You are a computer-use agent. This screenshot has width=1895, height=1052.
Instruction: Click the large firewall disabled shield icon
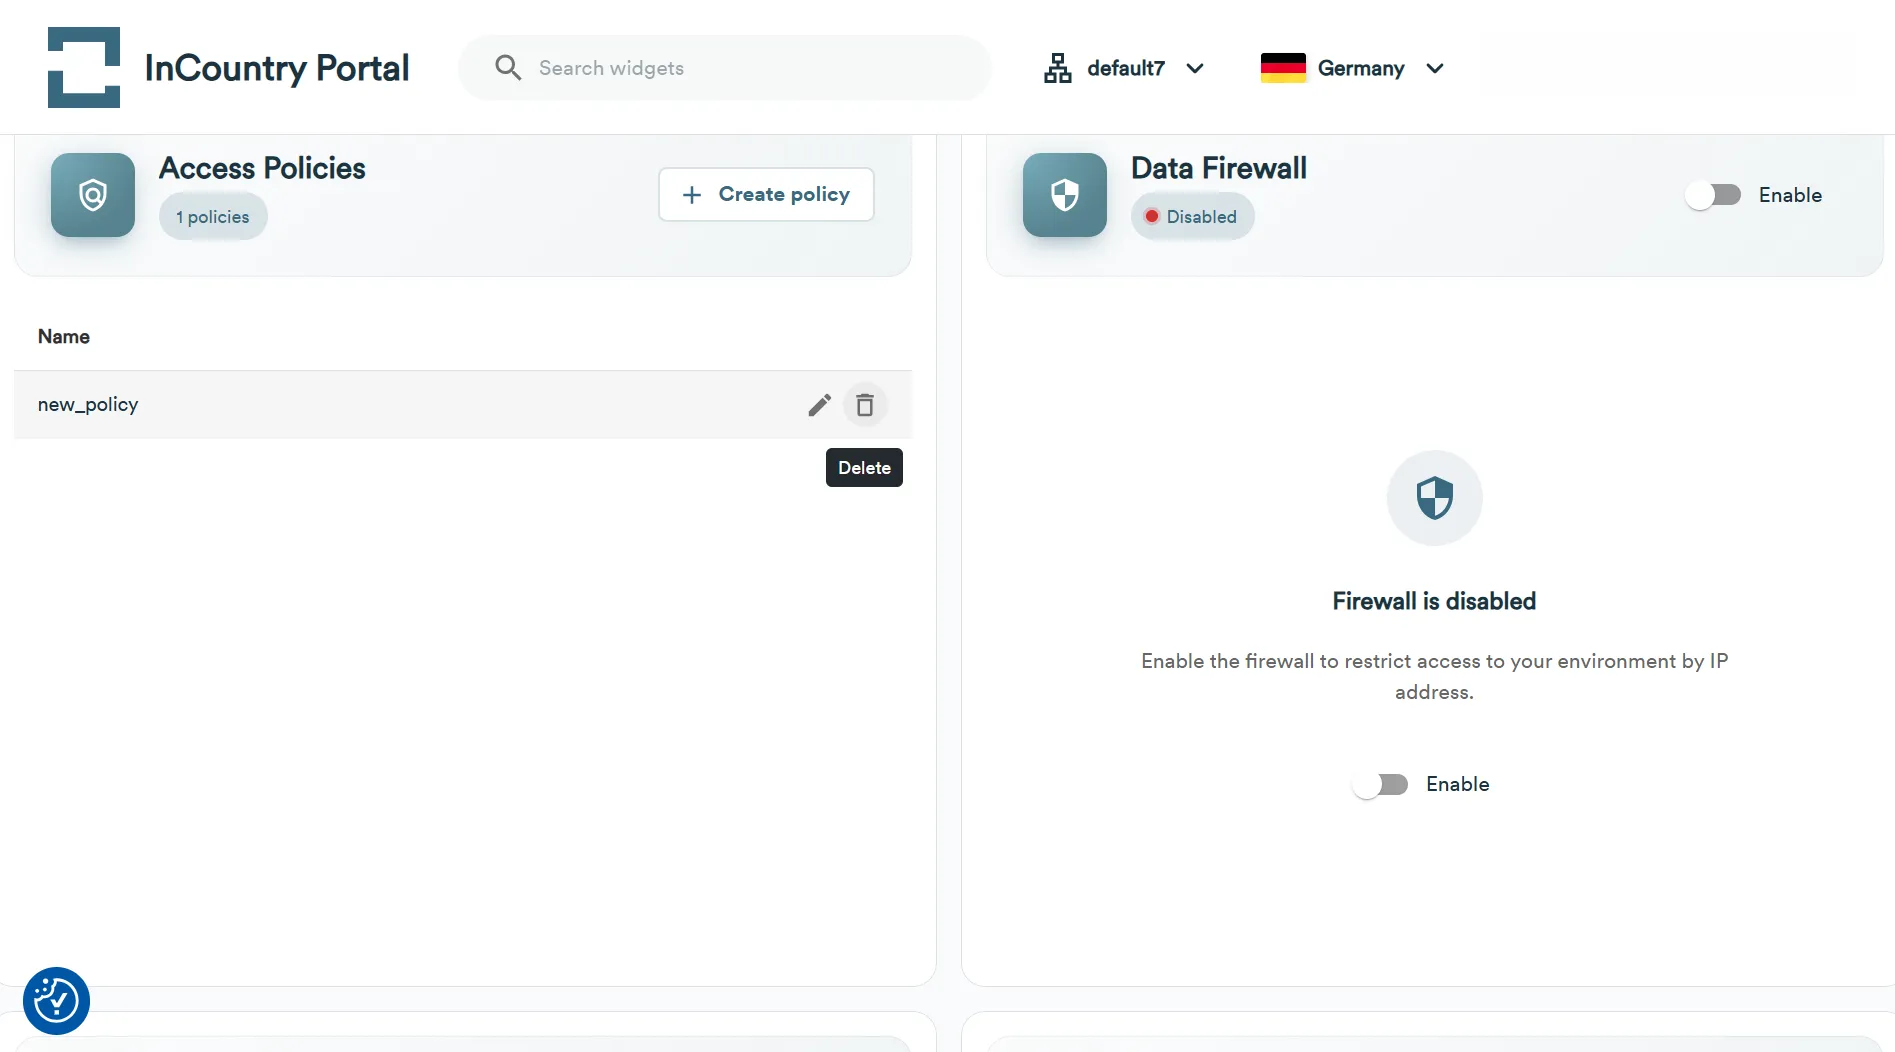(x=1435, y=498)
